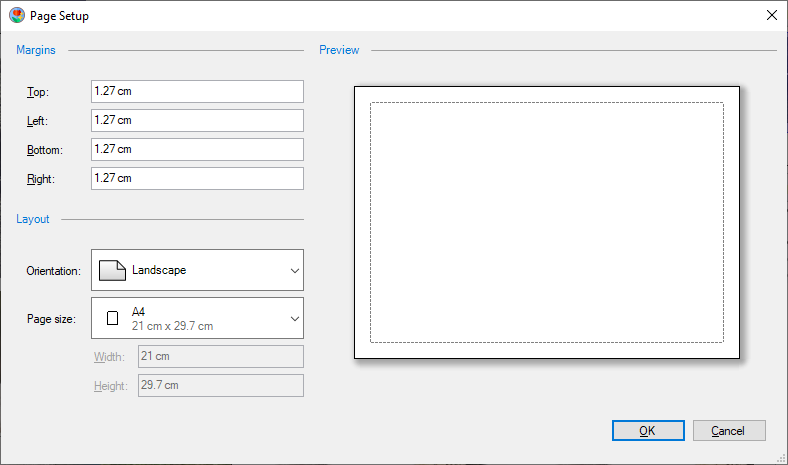The height and width of the screenshot is (465, 788).
Task: Click the Landscape page icon in Orientation
Action: 113,270
